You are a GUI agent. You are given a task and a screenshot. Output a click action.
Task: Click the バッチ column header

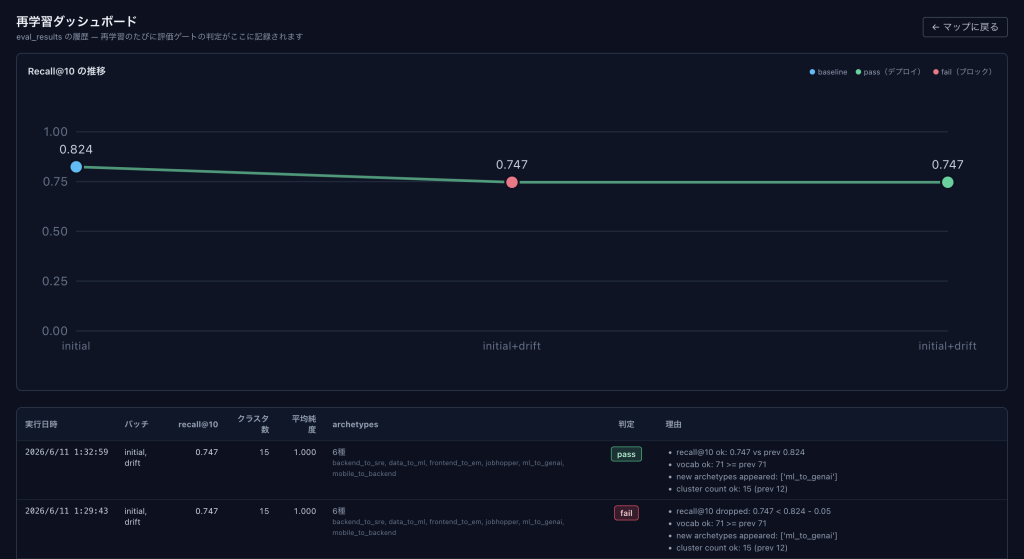(x=136, y=424)
